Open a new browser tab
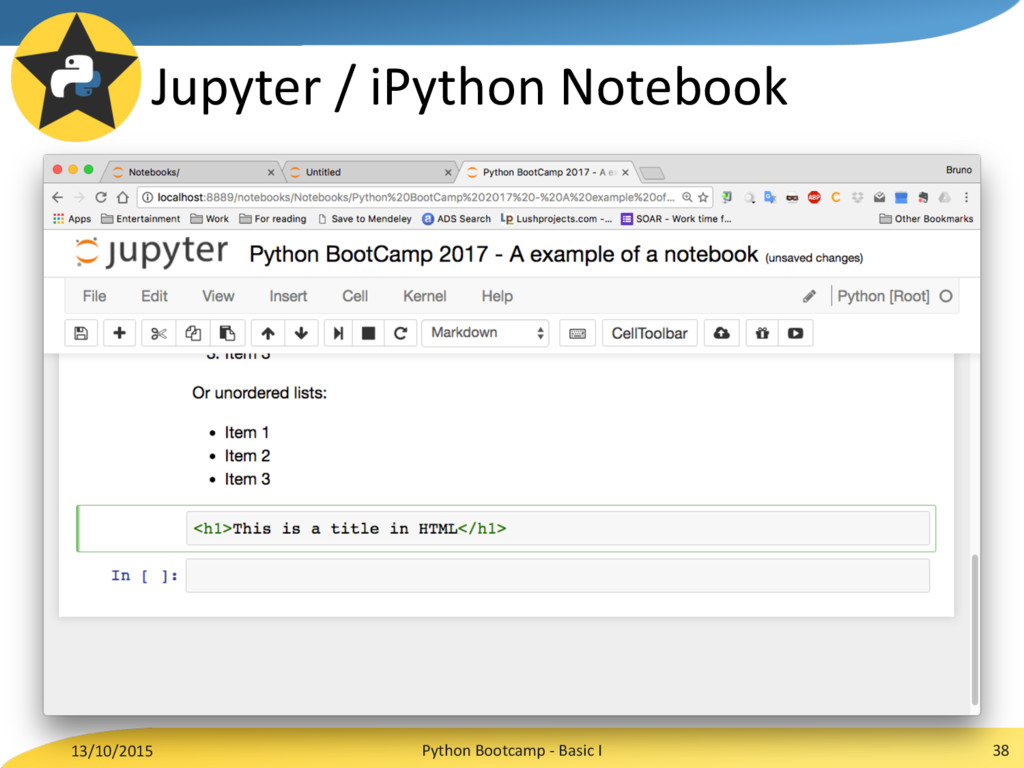The width and height of the screenshot is (1024, 768). (x=652, y=173)
